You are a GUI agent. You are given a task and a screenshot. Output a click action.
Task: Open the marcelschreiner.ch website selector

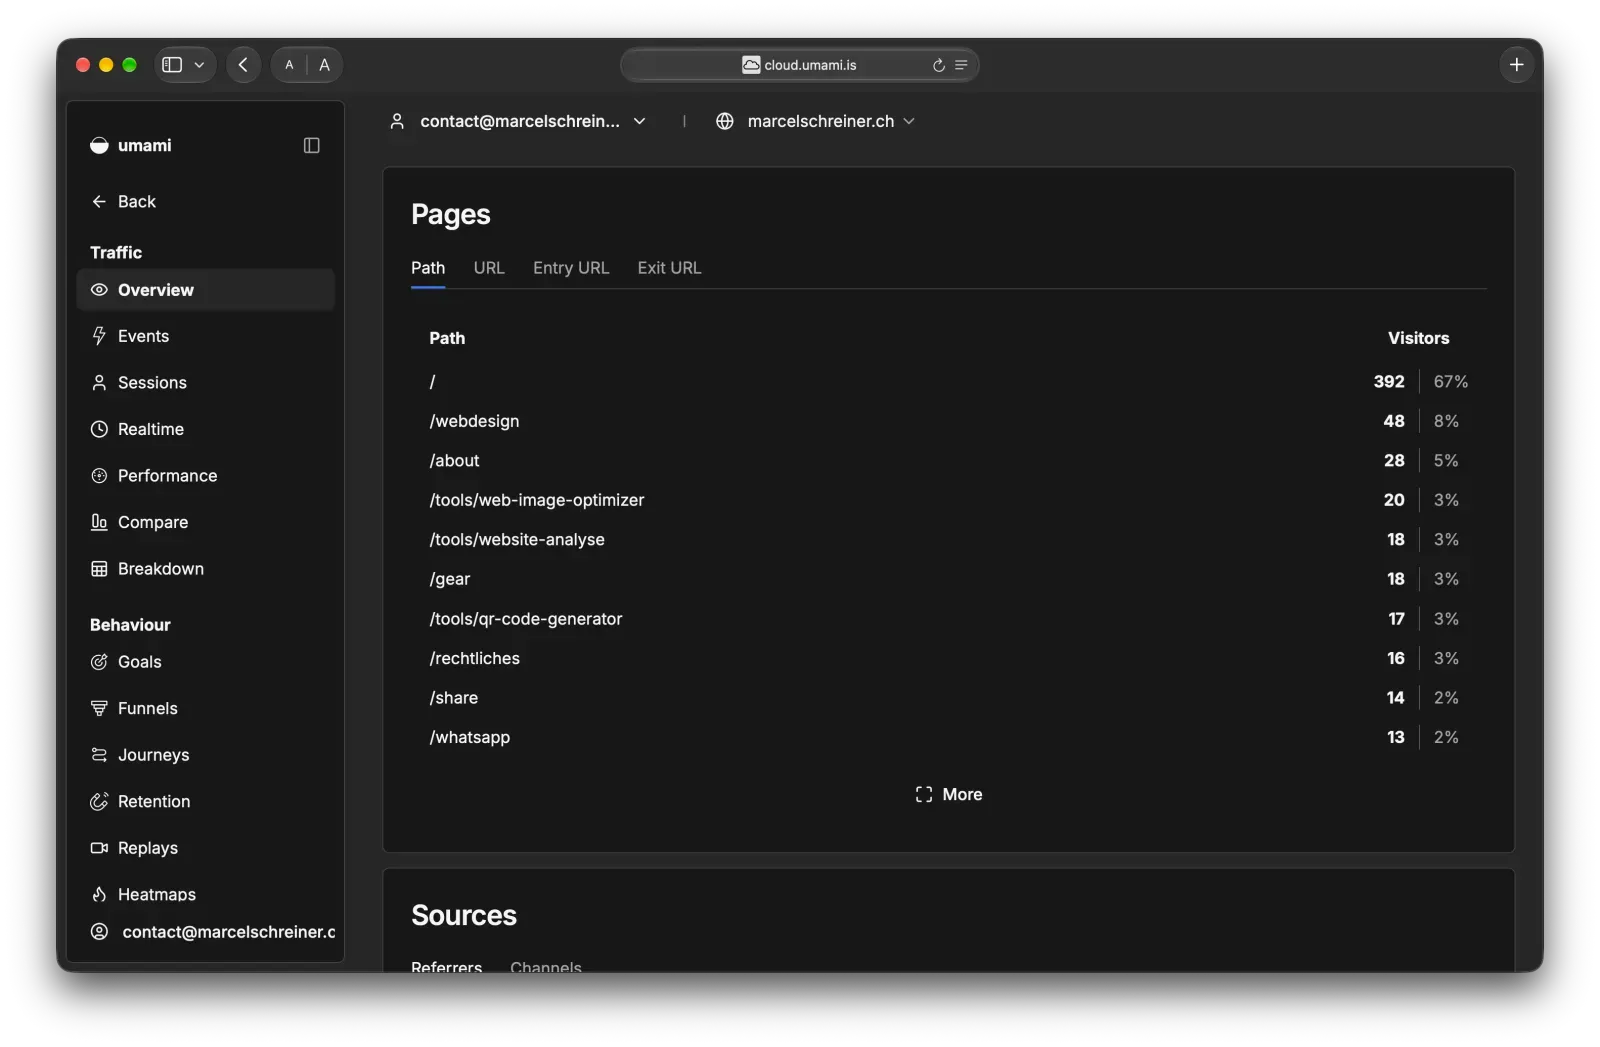(x=815, y=121)
